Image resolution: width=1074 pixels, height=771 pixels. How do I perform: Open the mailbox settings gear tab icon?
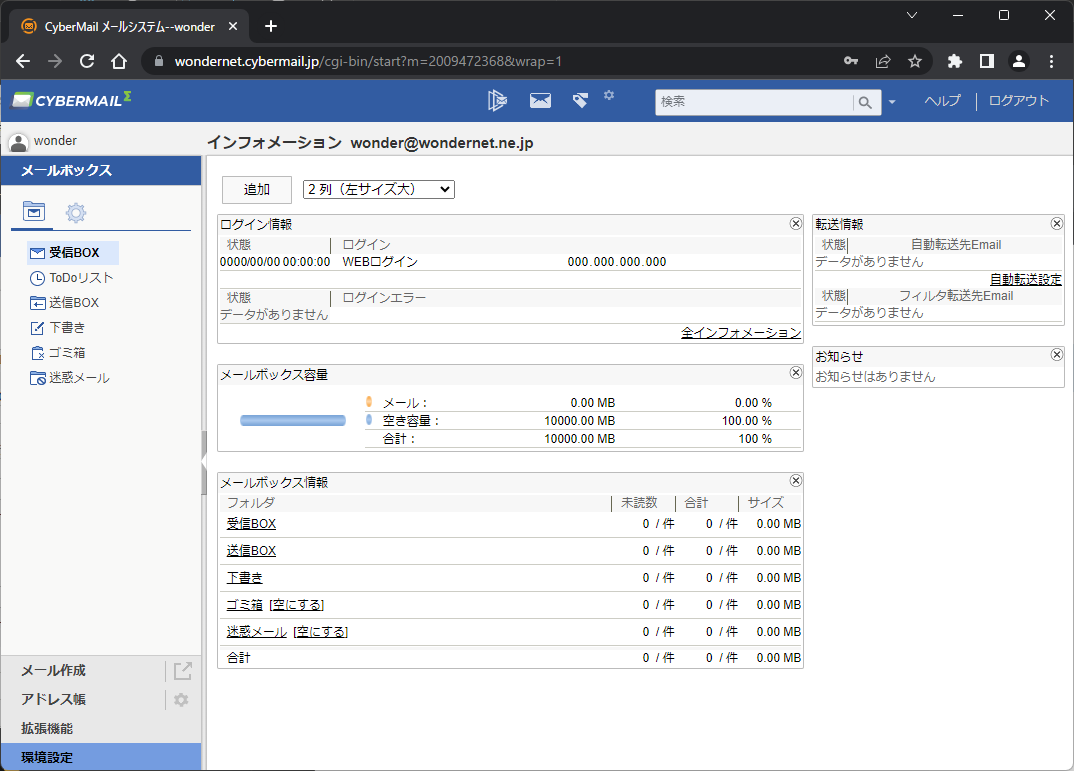(76, 213)
